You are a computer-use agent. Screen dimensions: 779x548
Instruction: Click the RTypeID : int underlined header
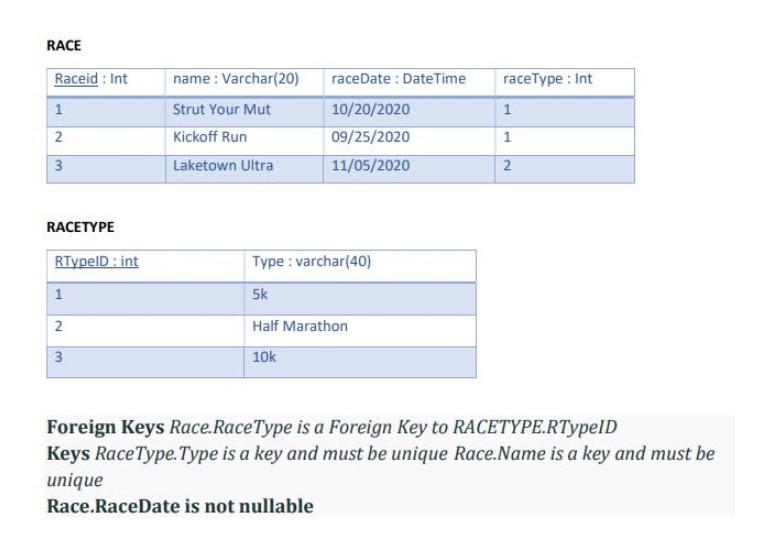pos(96,261)
